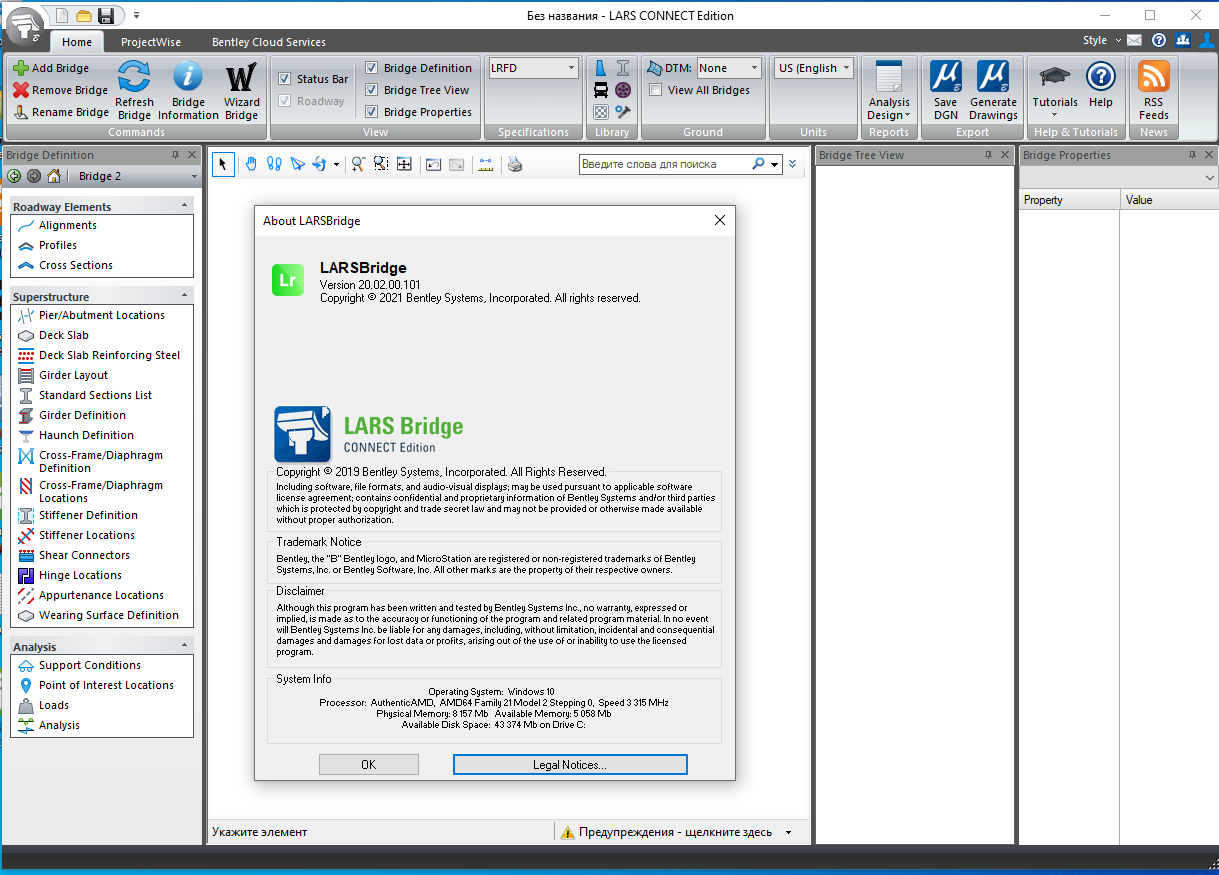Open Legal Notices in About dialog
1219x875 pixels.
coord(570,764)
